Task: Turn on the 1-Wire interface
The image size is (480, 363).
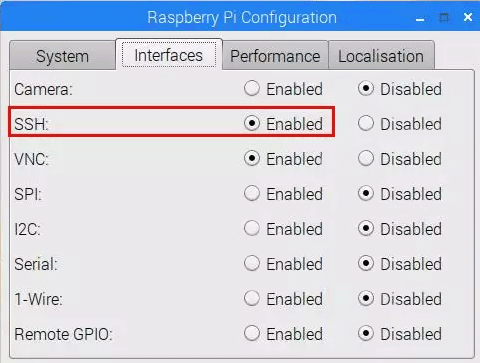Action: [x=252, y=299]
